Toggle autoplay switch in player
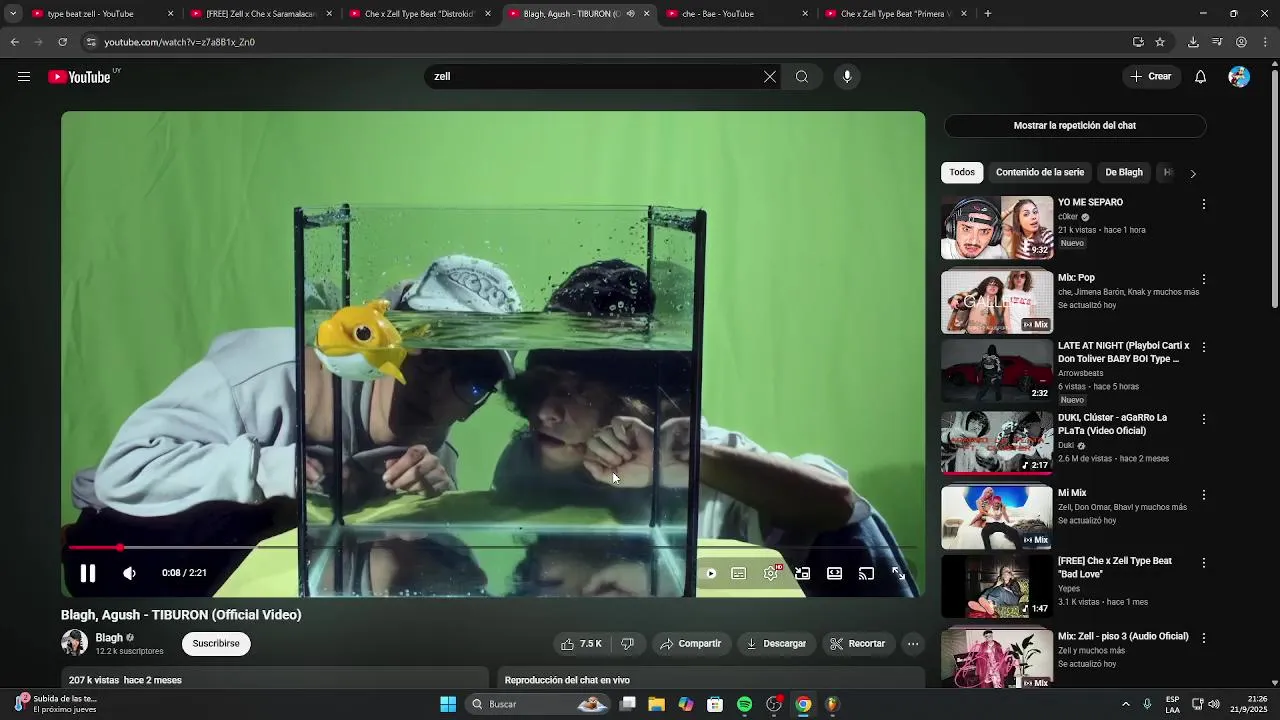Viewport: 1280px width, 720px height. pyautogui.click(x=710, y=574)
